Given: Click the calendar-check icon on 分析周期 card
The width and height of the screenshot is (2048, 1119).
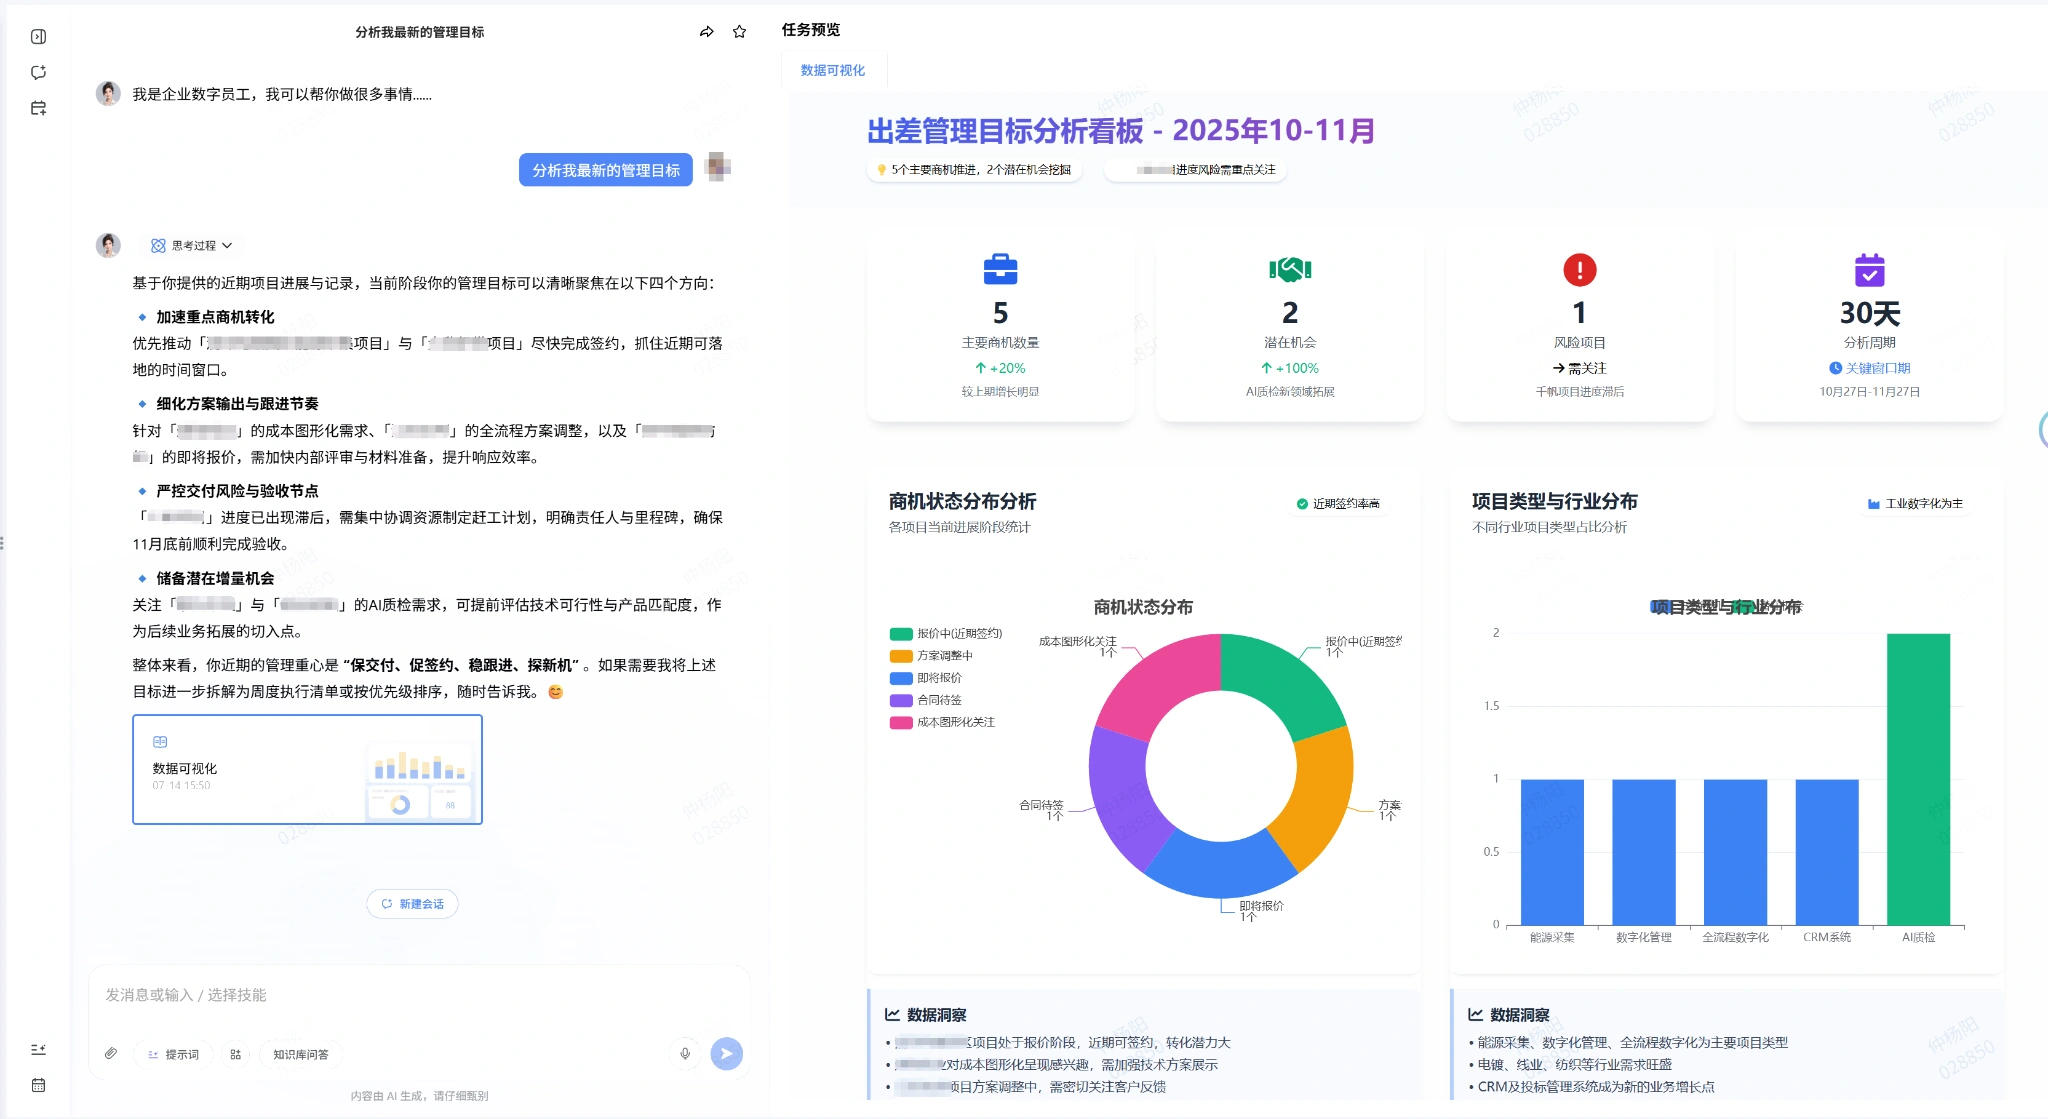Looking at the screenshot, I should [1870, 269].
